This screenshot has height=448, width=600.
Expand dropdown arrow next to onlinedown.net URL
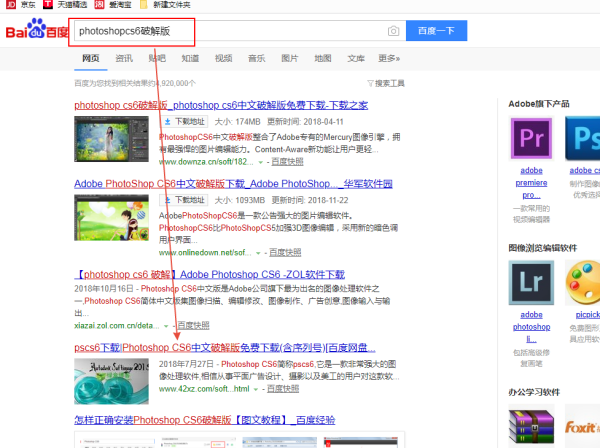tap(258, 253)
